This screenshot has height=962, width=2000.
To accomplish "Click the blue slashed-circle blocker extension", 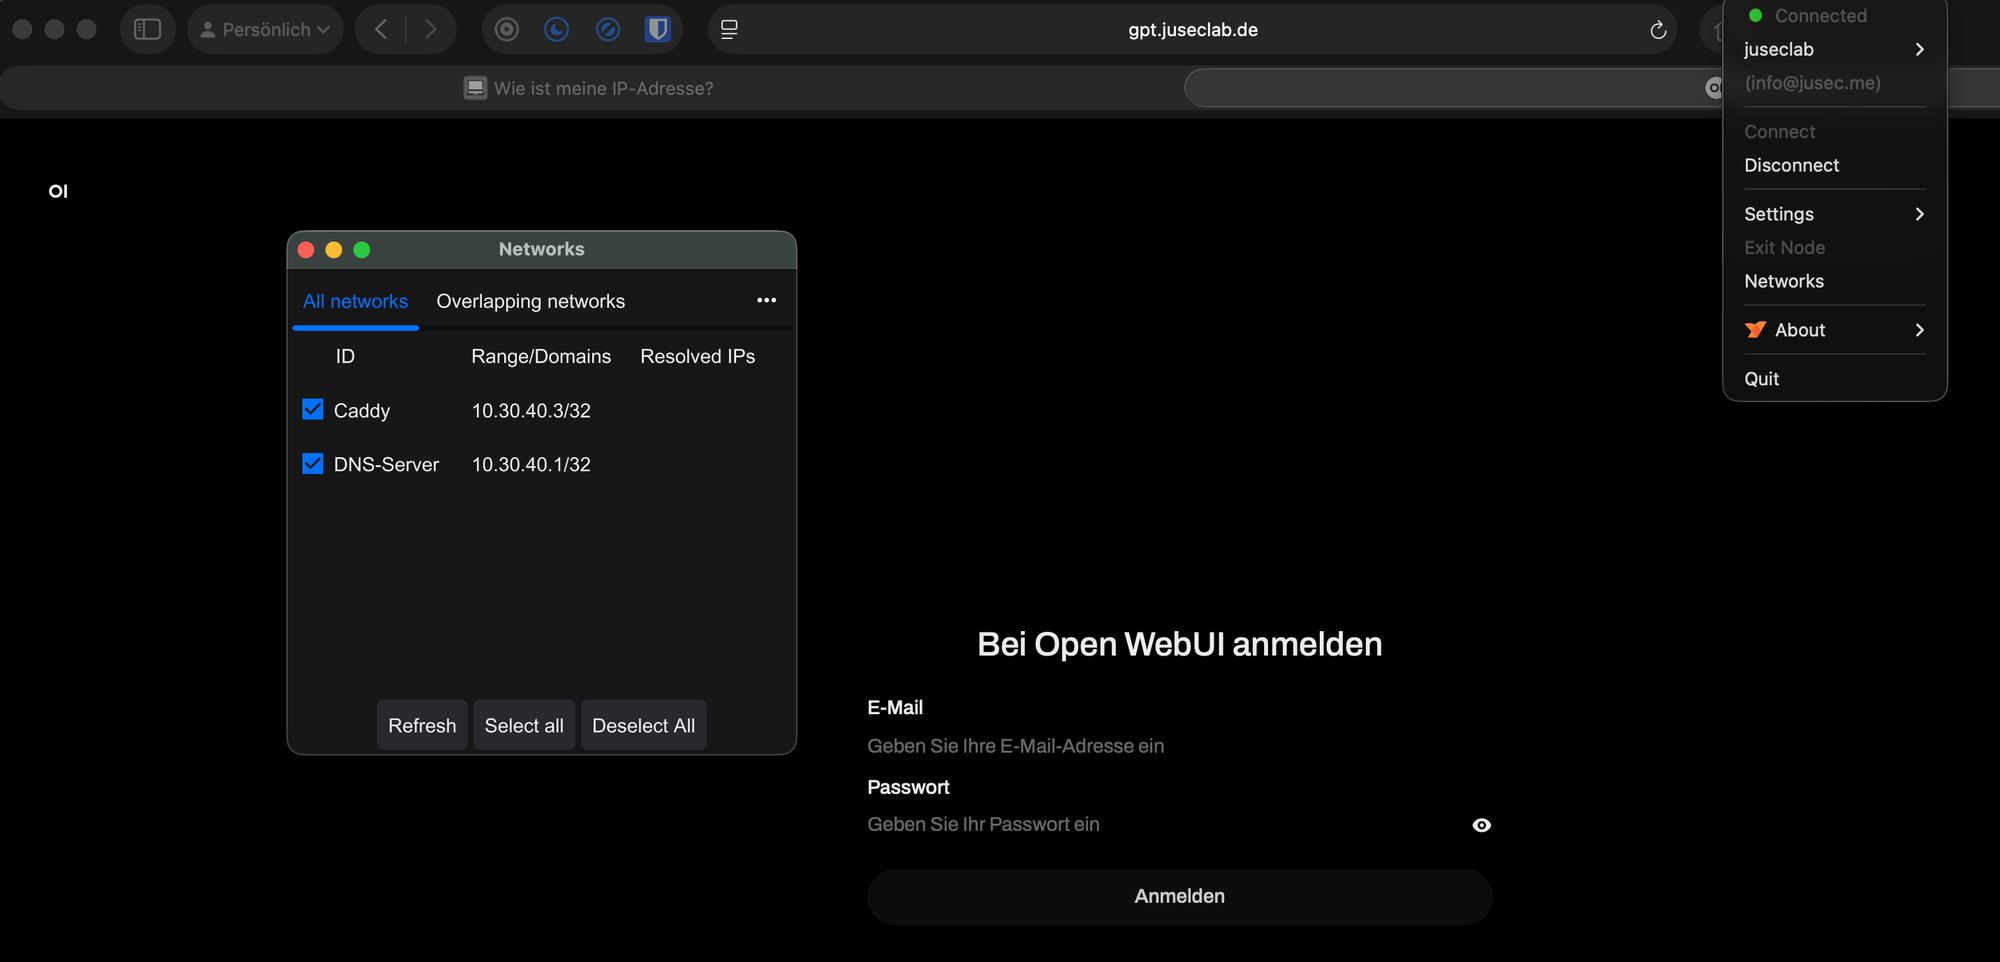I will [607, 30].
